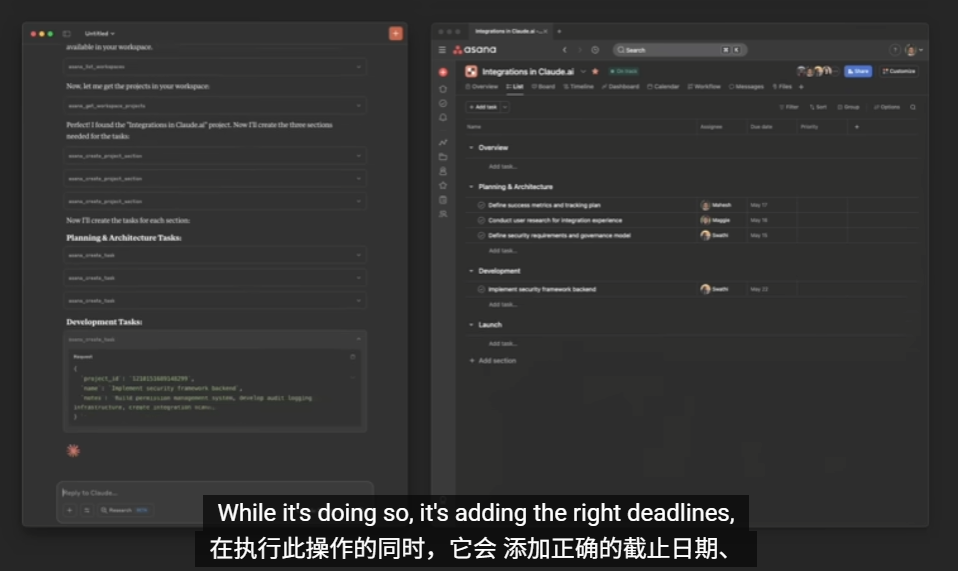Click the On track status badge
The image size is (958, 571).
tap(624, 71)
